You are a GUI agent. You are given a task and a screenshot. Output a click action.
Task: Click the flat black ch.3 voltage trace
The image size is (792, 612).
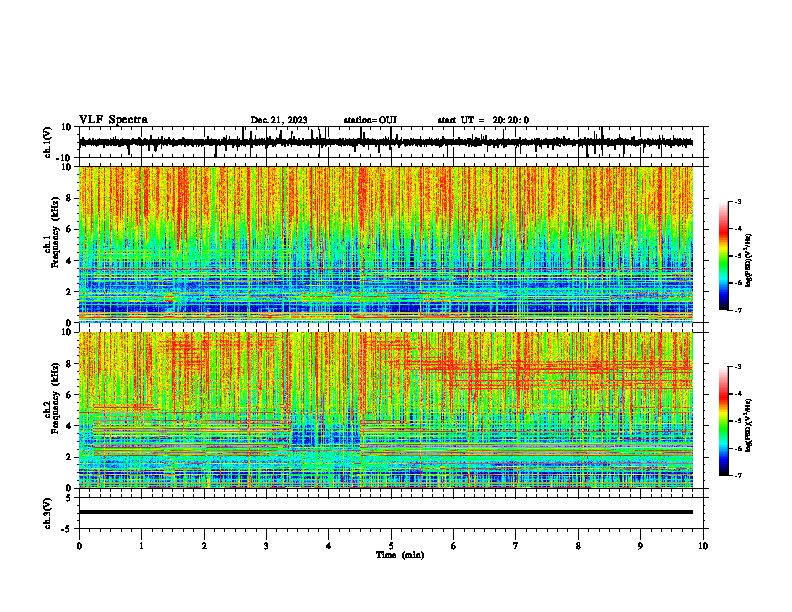[386, 512]
